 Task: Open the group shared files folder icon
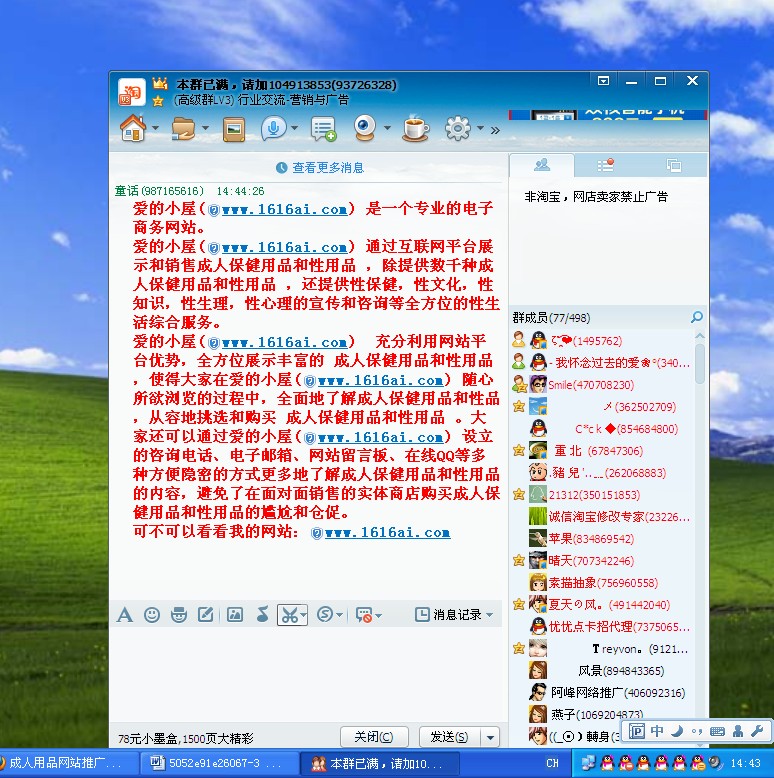click(183, 129)
